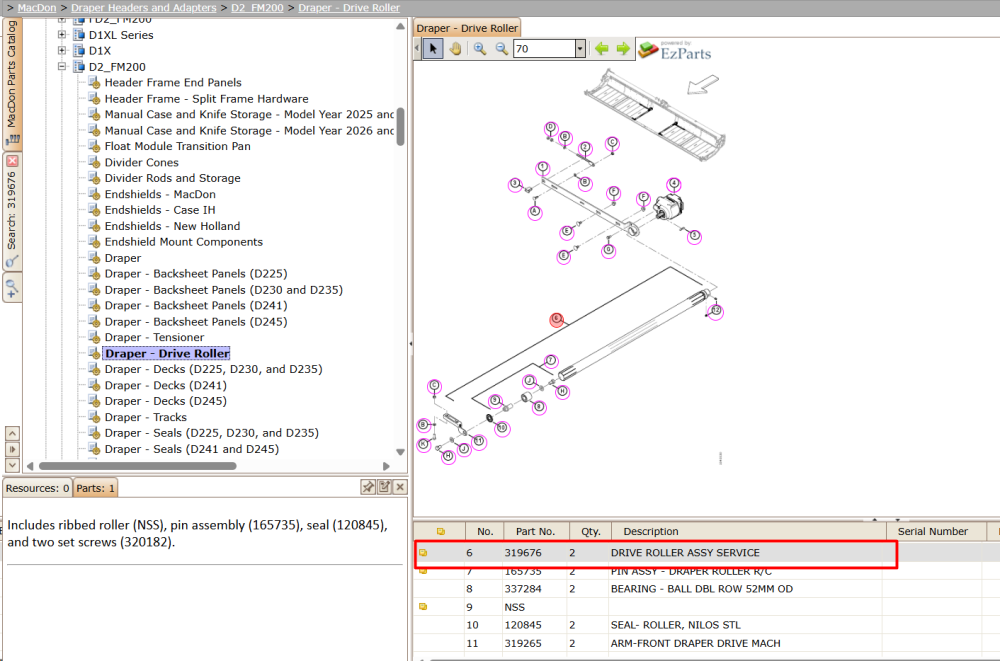Go to previous page with green arrow

tap(601, 48)
